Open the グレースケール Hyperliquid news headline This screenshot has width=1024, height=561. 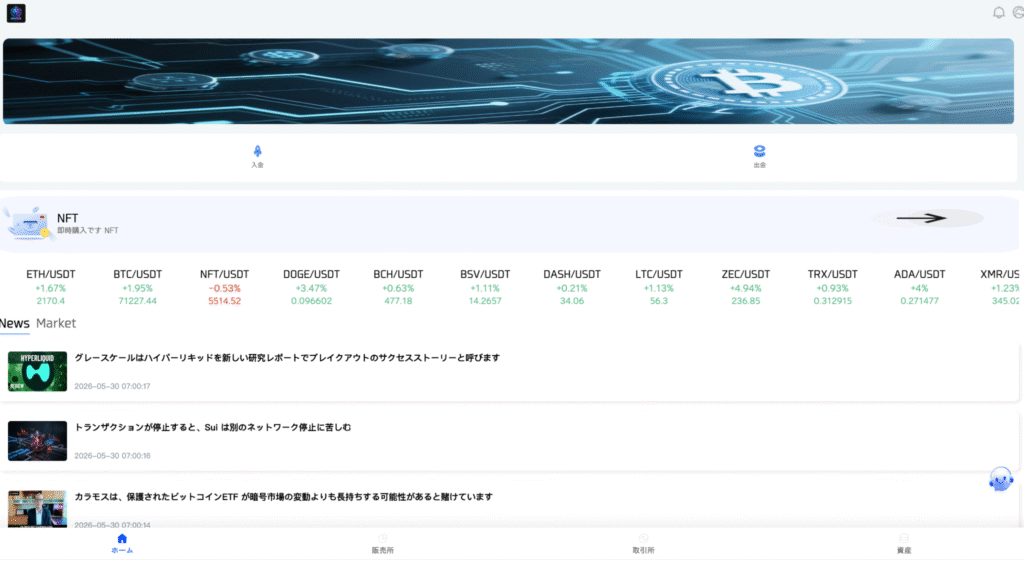(x=287, y=358)
